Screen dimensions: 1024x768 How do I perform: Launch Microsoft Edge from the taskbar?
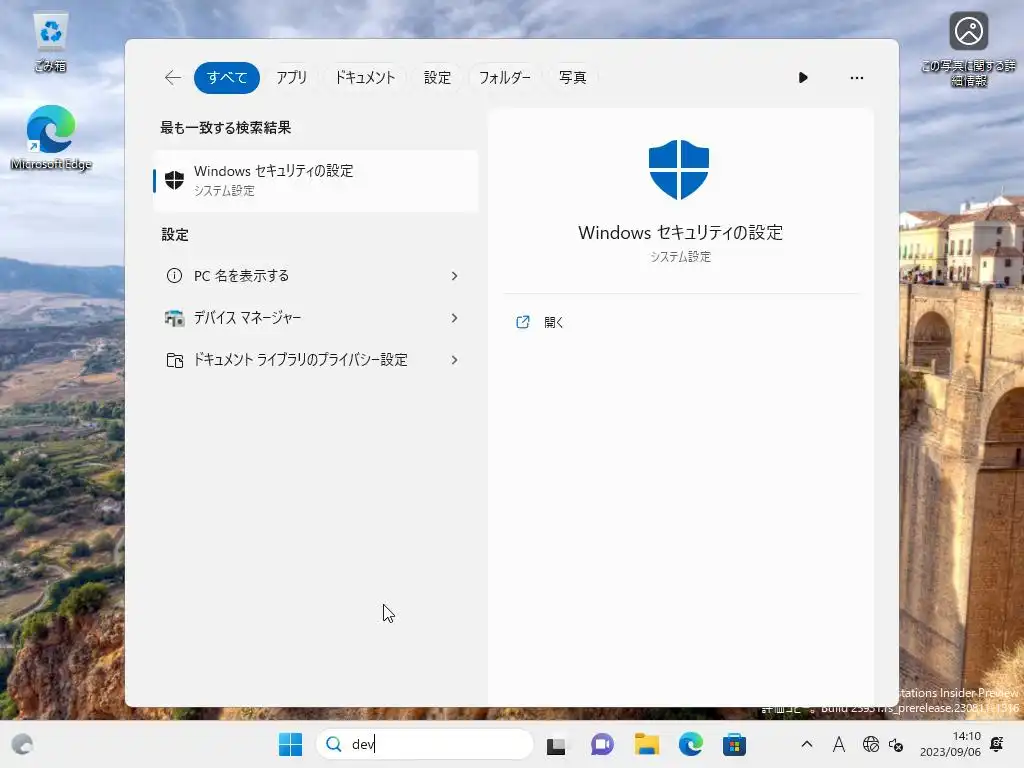[x=690, y=744]
